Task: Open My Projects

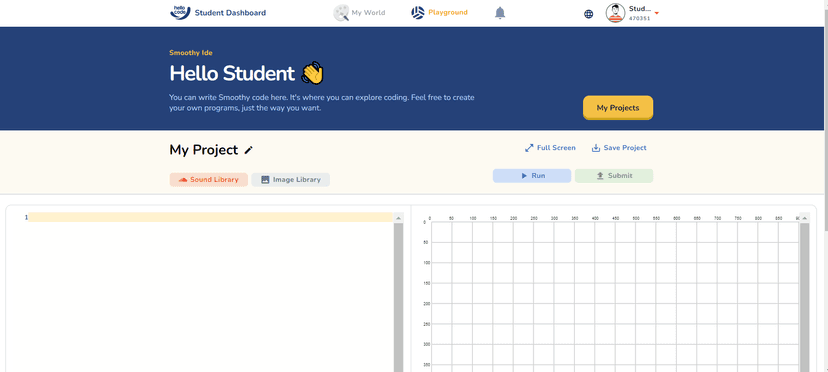Action: pyautogui.click(x=618, y=108)
